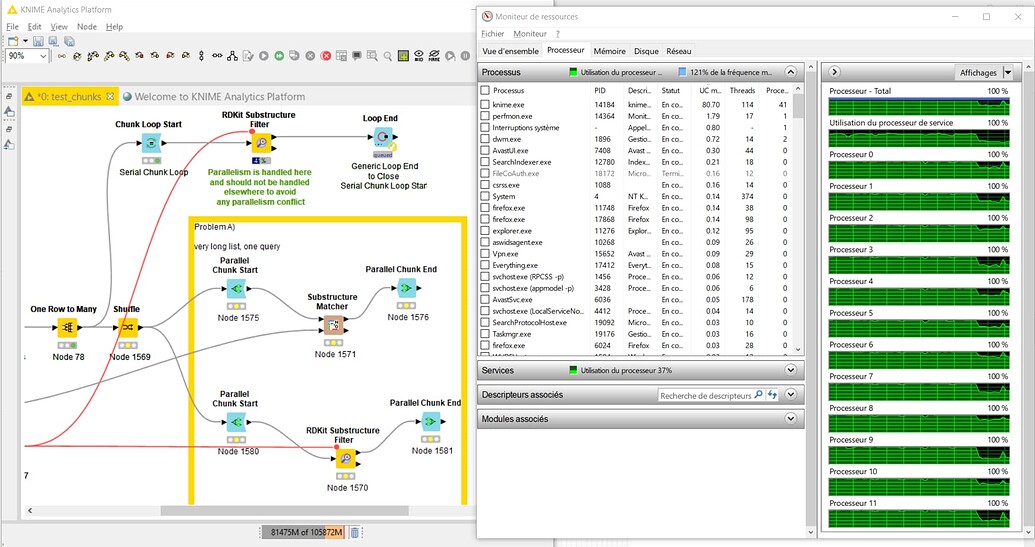Open the New workflow dropdown arrow
This screenshot has width=1035, height=547.
click(25, 41)
